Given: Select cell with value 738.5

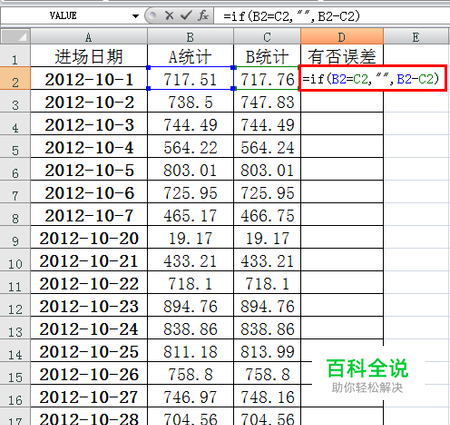Looking at the screenshot, I should [x=190, y=101].
